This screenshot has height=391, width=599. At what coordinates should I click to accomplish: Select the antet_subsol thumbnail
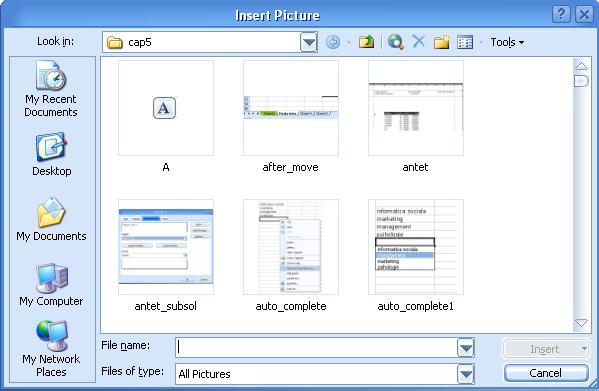pyautogui.click(x=166, y=247)
